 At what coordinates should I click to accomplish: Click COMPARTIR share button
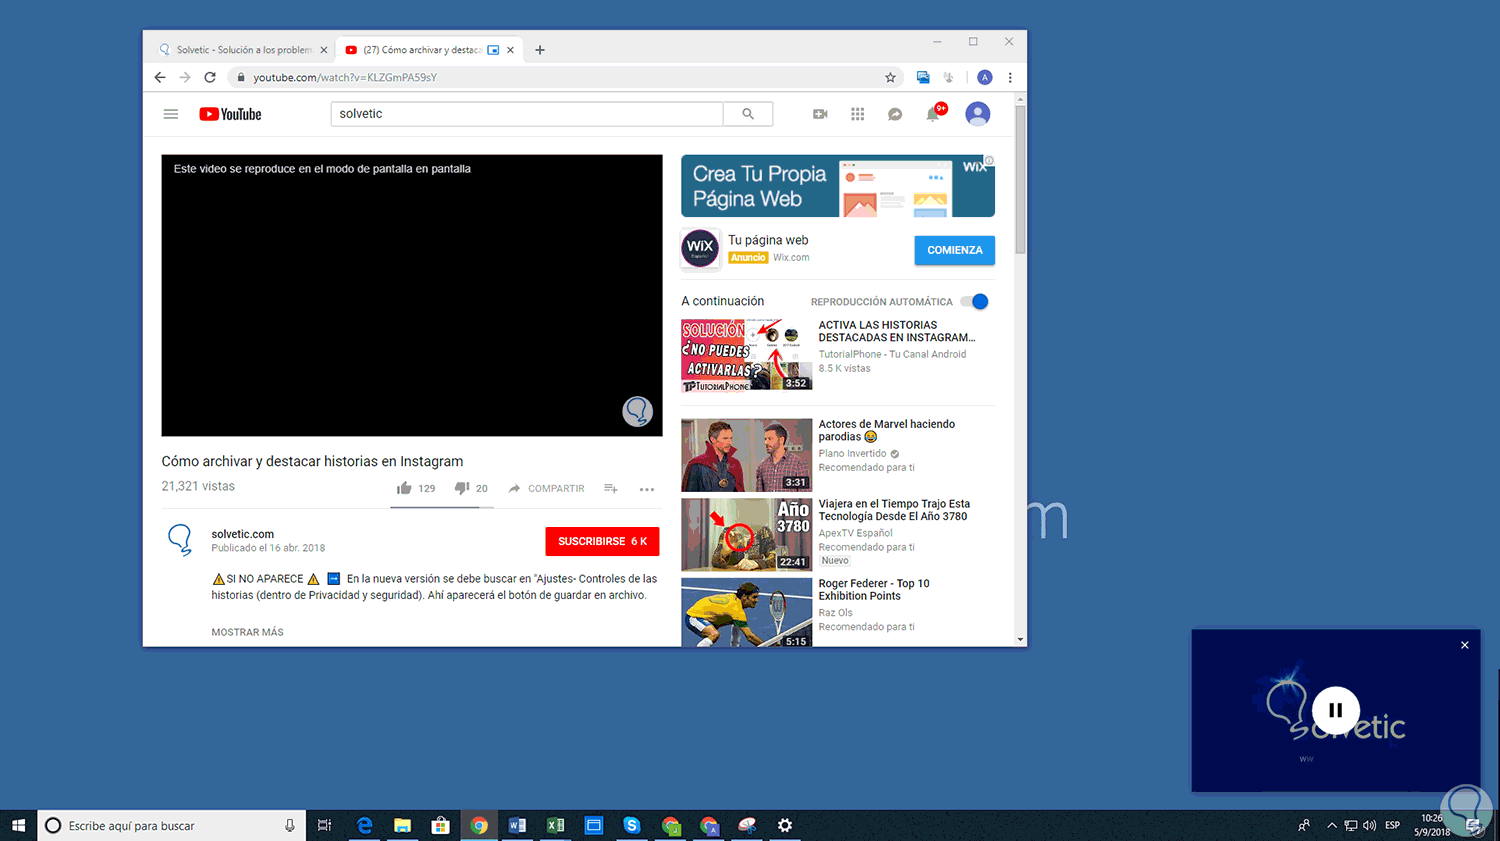(x=546, y=488)
